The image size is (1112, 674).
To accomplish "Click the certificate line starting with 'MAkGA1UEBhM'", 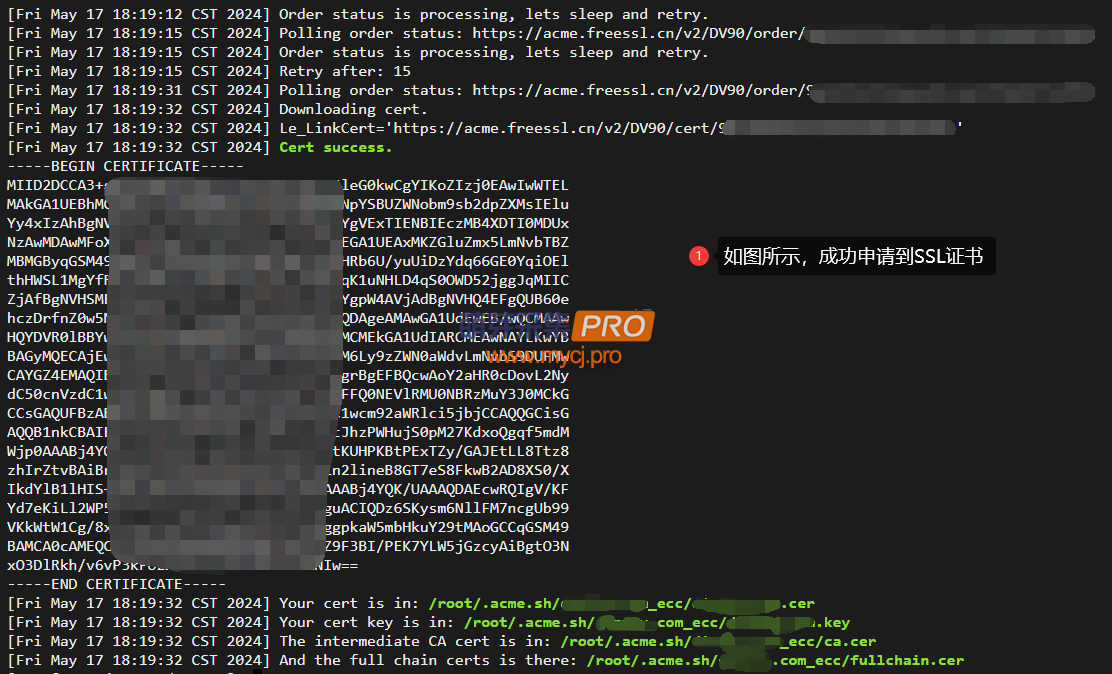I will point(288,204).
